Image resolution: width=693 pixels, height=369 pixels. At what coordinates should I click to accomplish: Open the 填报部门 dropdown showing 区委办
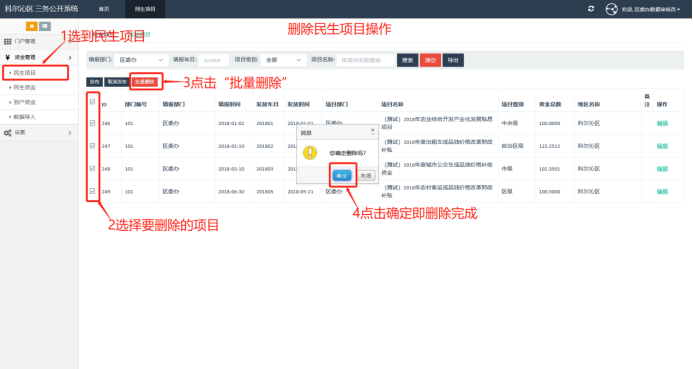[x=141, y=60]
